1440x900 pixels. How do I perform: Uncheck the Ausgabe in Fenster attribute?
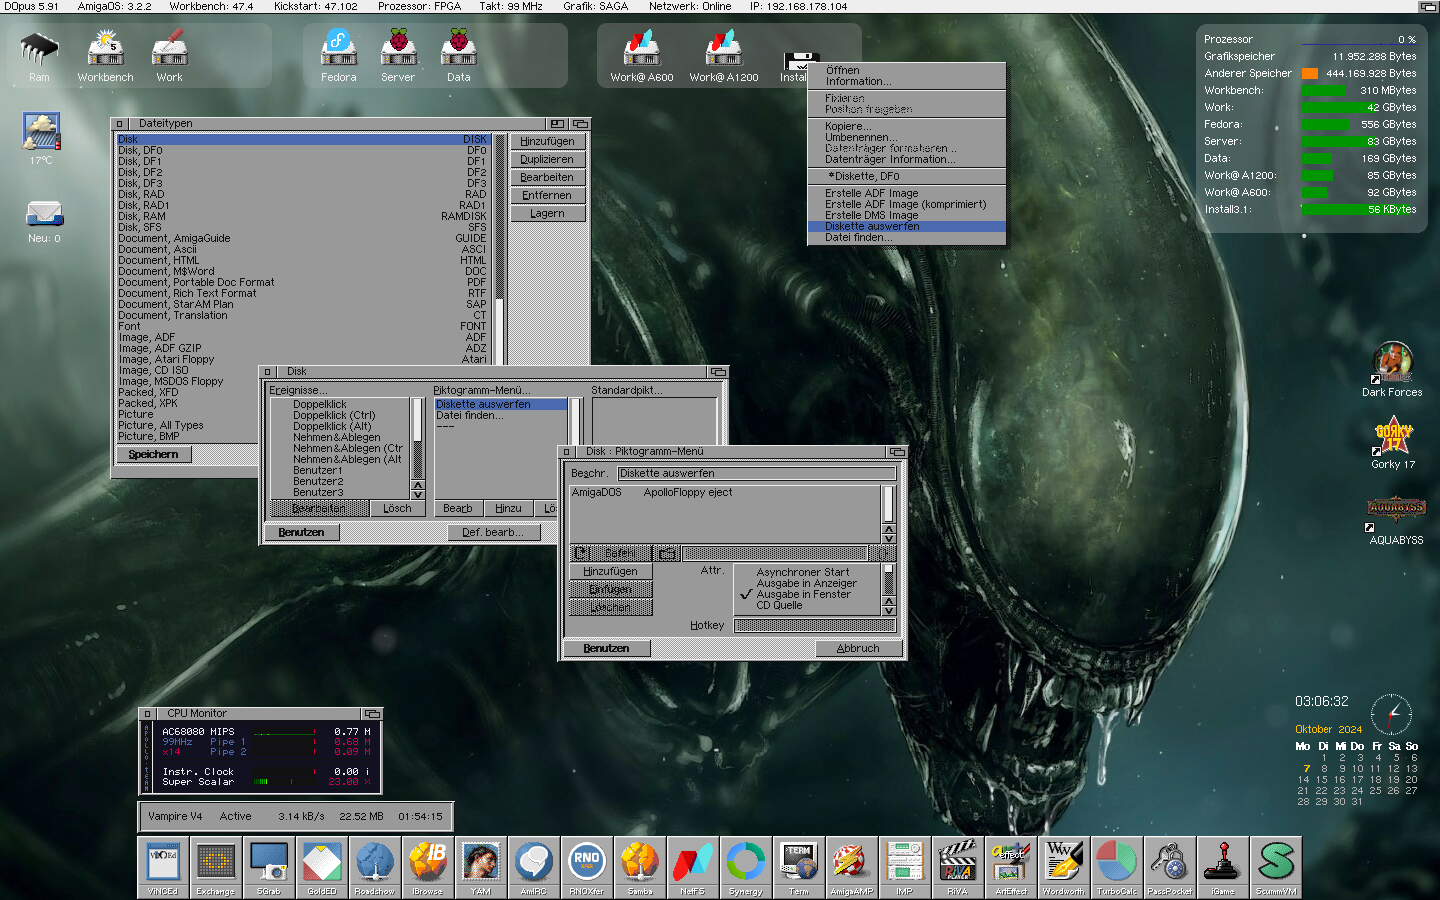pos(807,594)
